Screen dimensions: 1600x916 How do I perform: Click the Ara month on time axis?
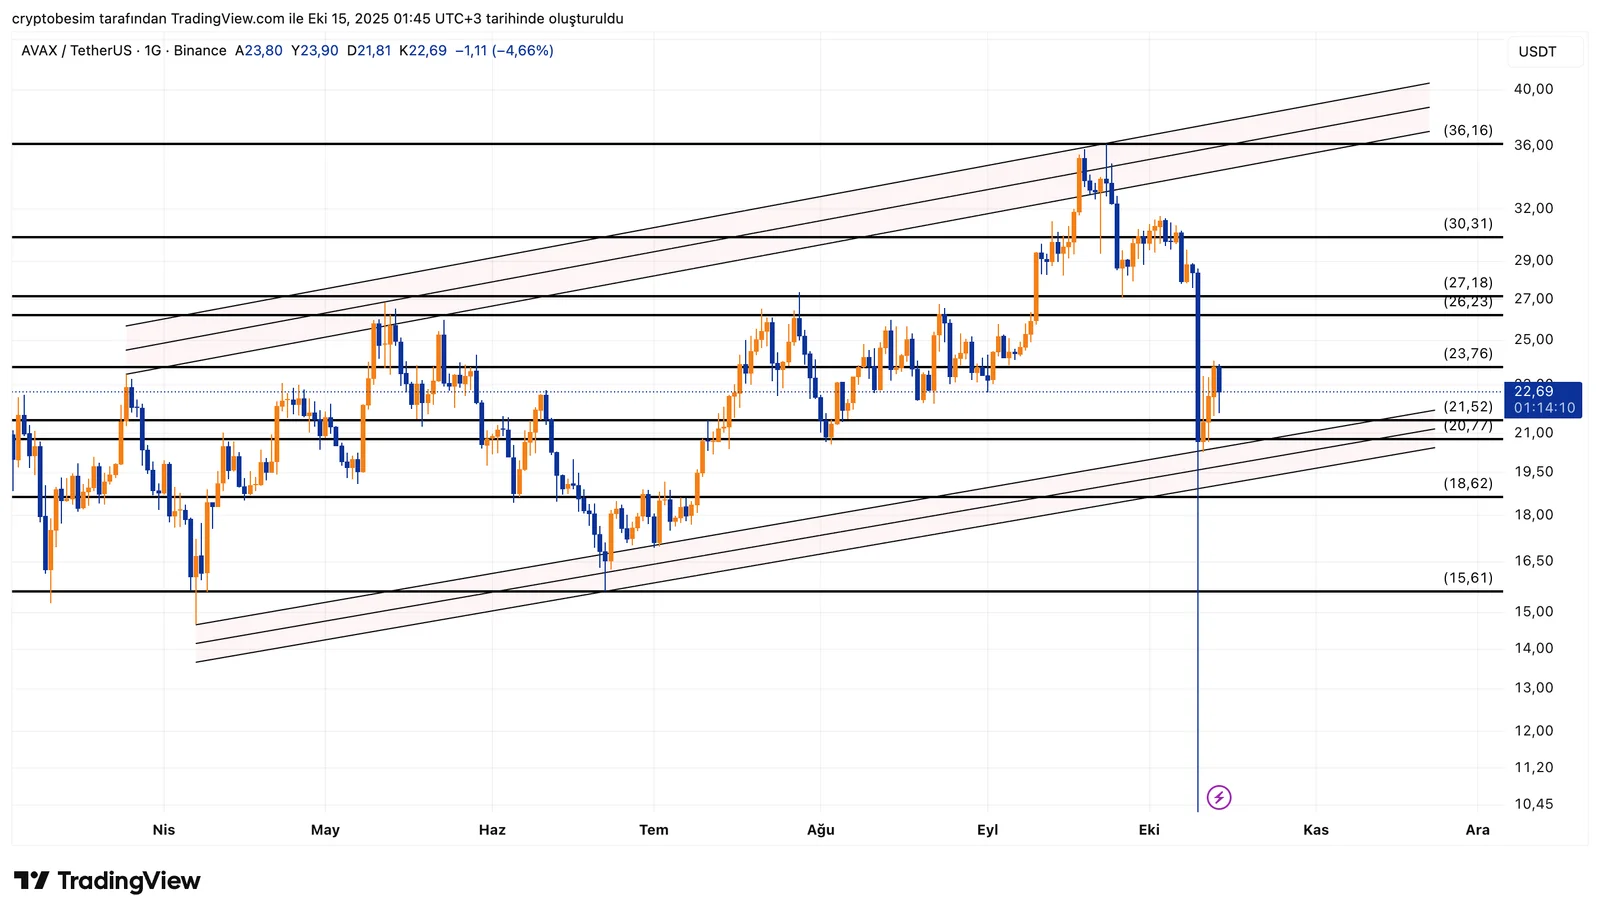coord(1477,829)
